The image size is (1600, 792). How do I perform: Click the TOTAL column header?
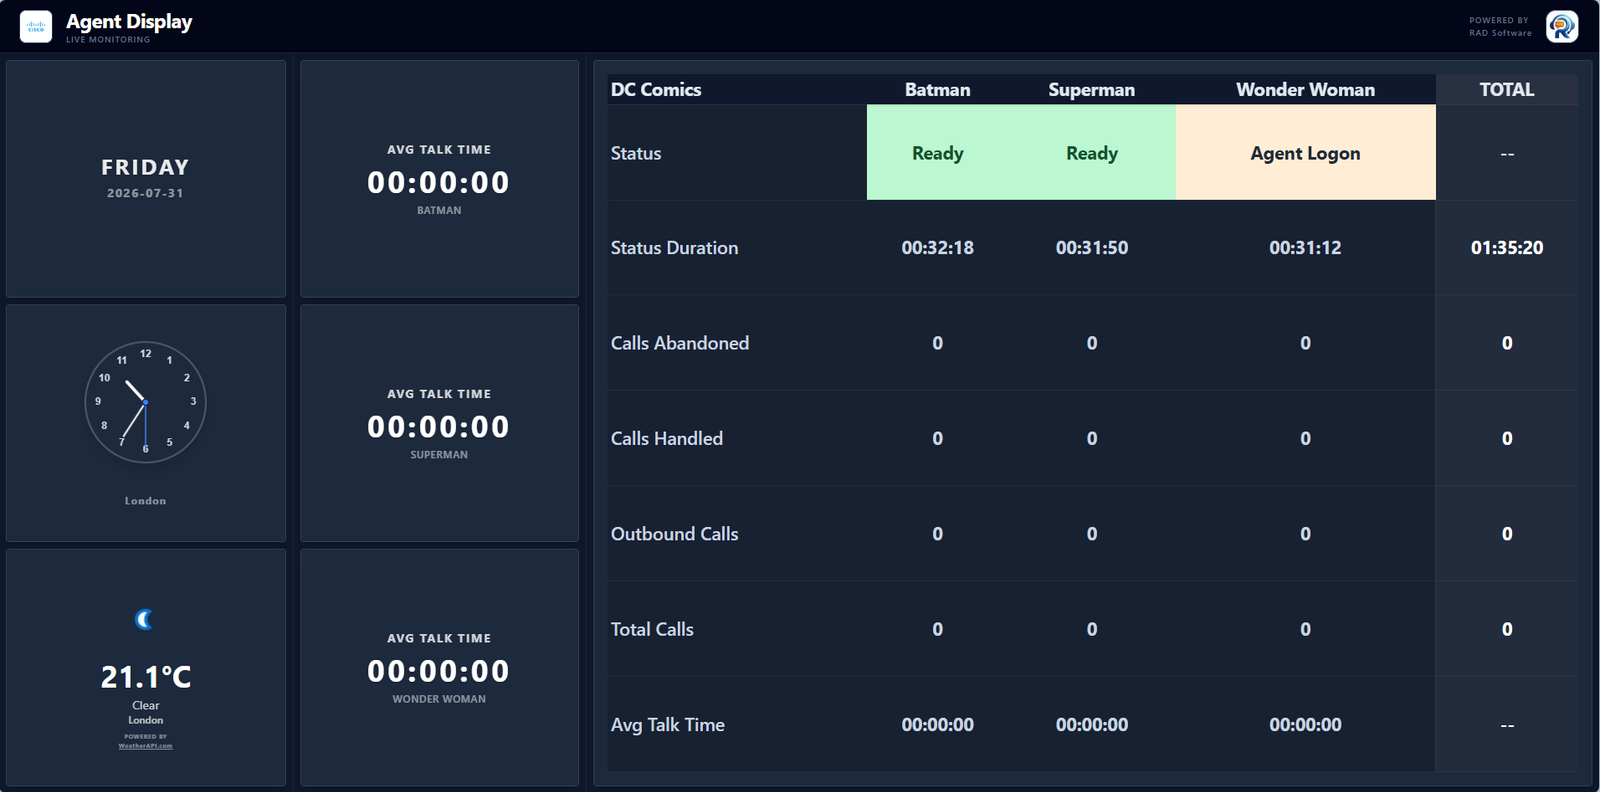click(1507, 89)
